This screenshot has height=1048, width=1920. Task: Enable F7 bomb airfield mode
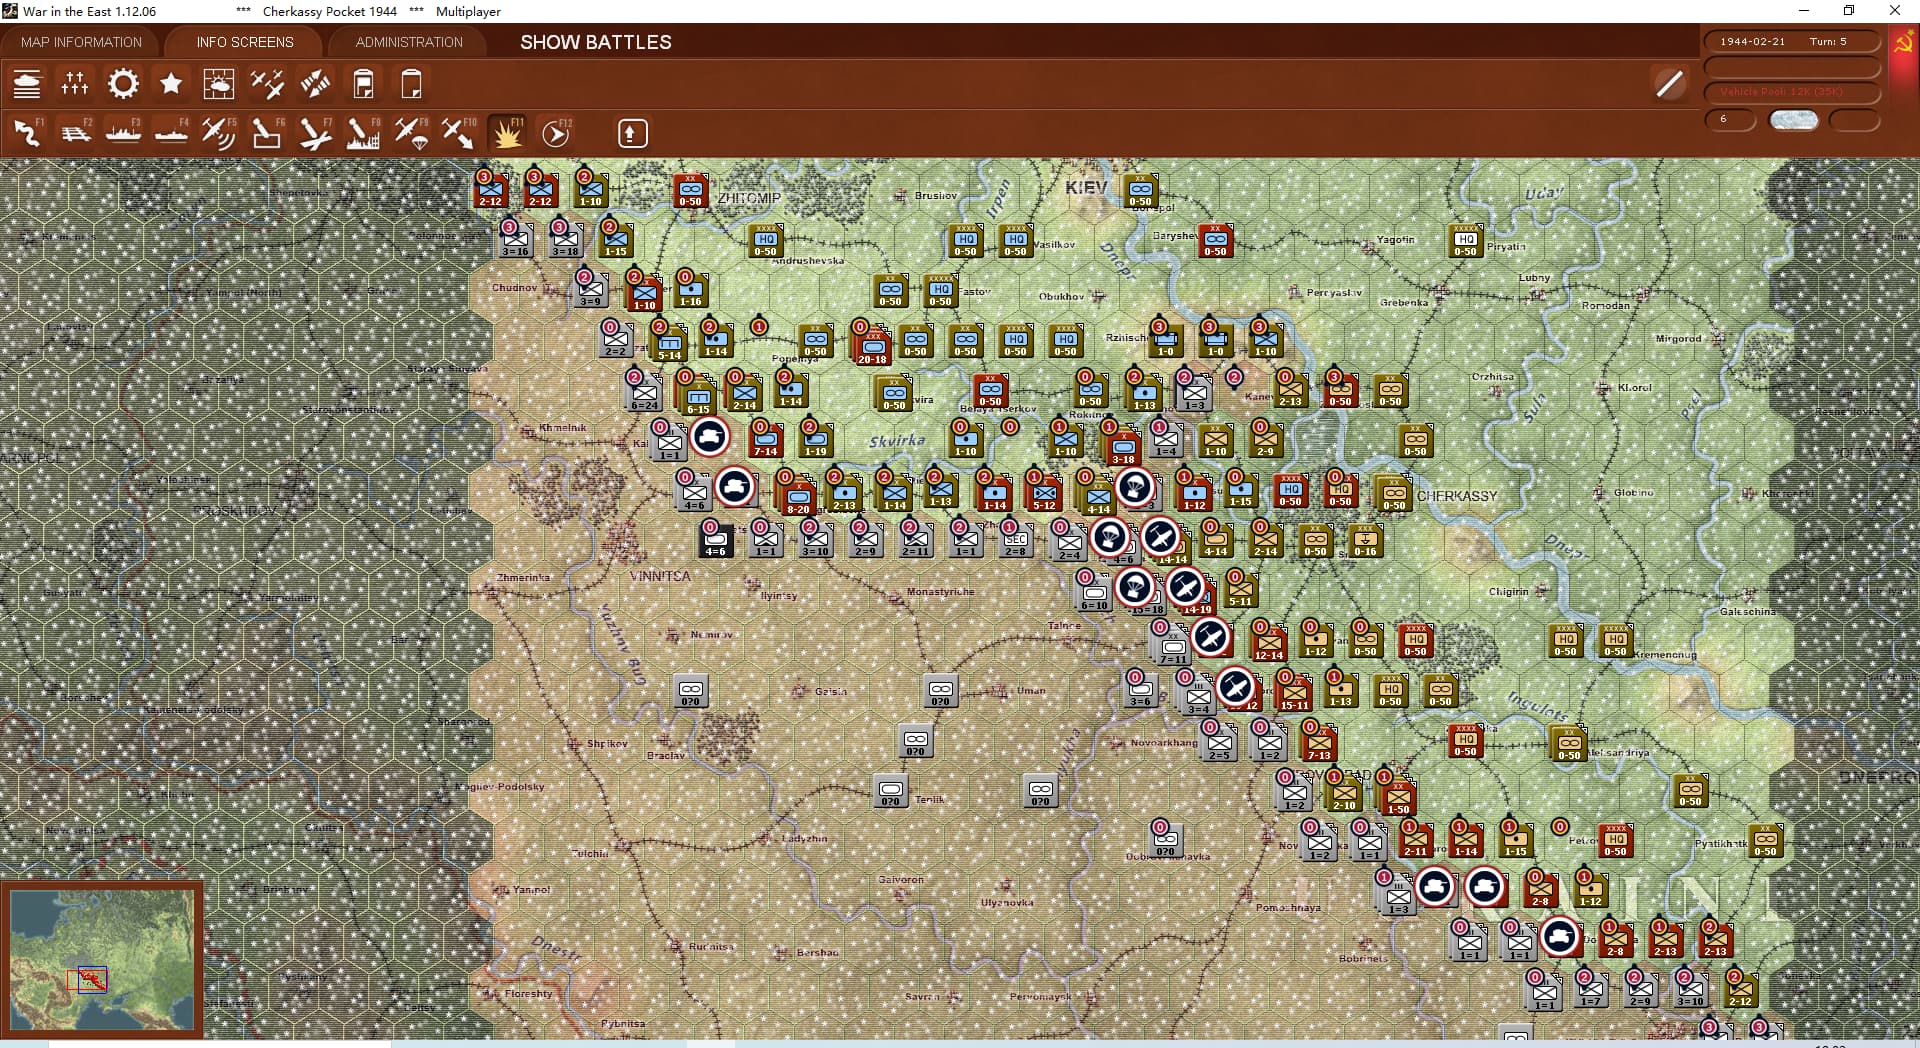click(315, 133)
